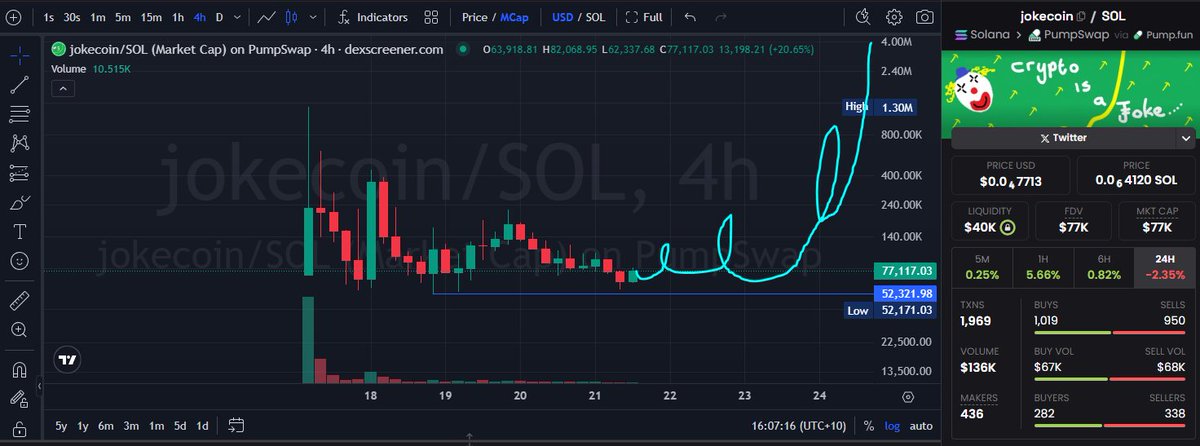Select the brush drawing tool
Screen dimensions: 1200x446
pyautogui.click(x=19, y=203)
